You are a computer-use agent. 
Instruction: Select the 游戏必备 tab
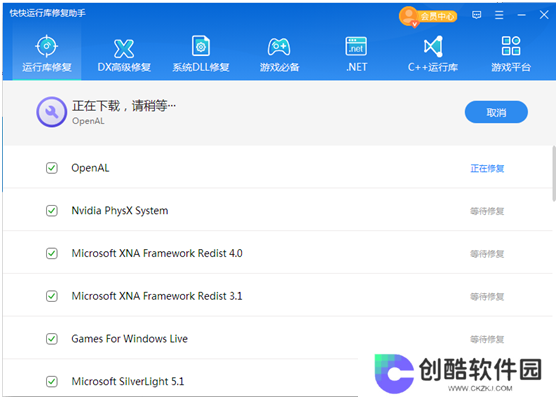pos(279,54)
